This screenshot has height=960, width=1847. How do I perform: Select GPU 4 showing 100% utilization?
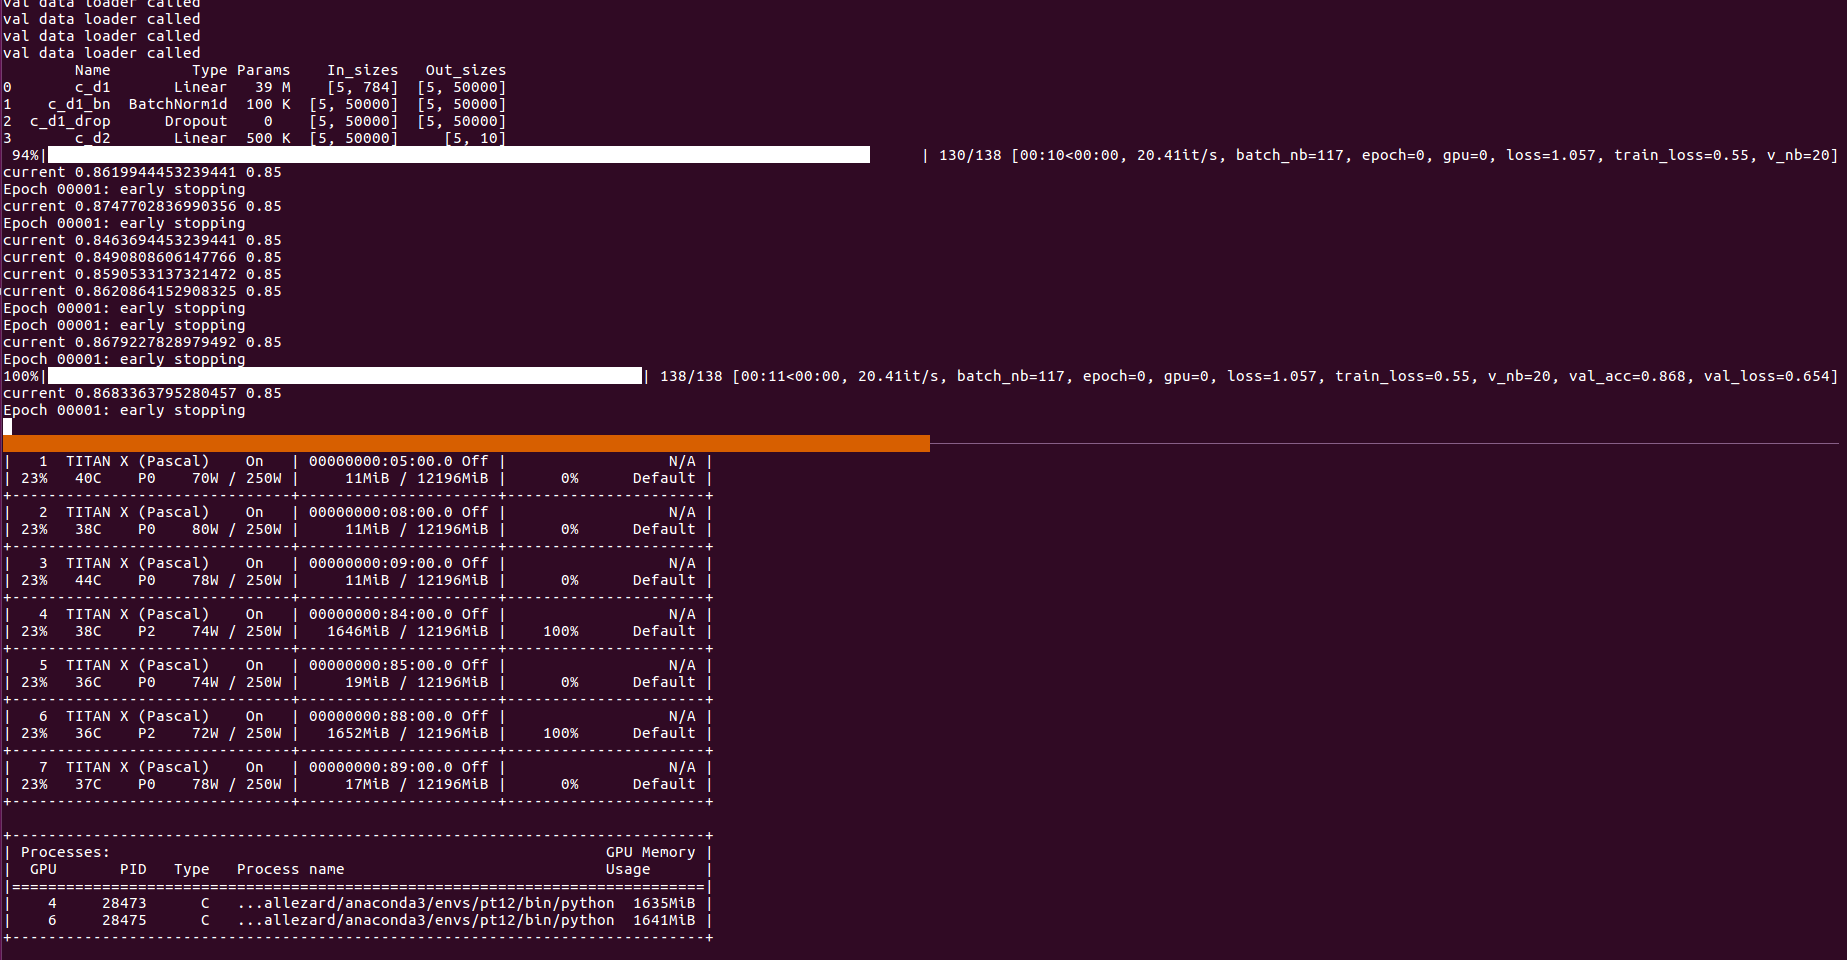coord(560,631)
